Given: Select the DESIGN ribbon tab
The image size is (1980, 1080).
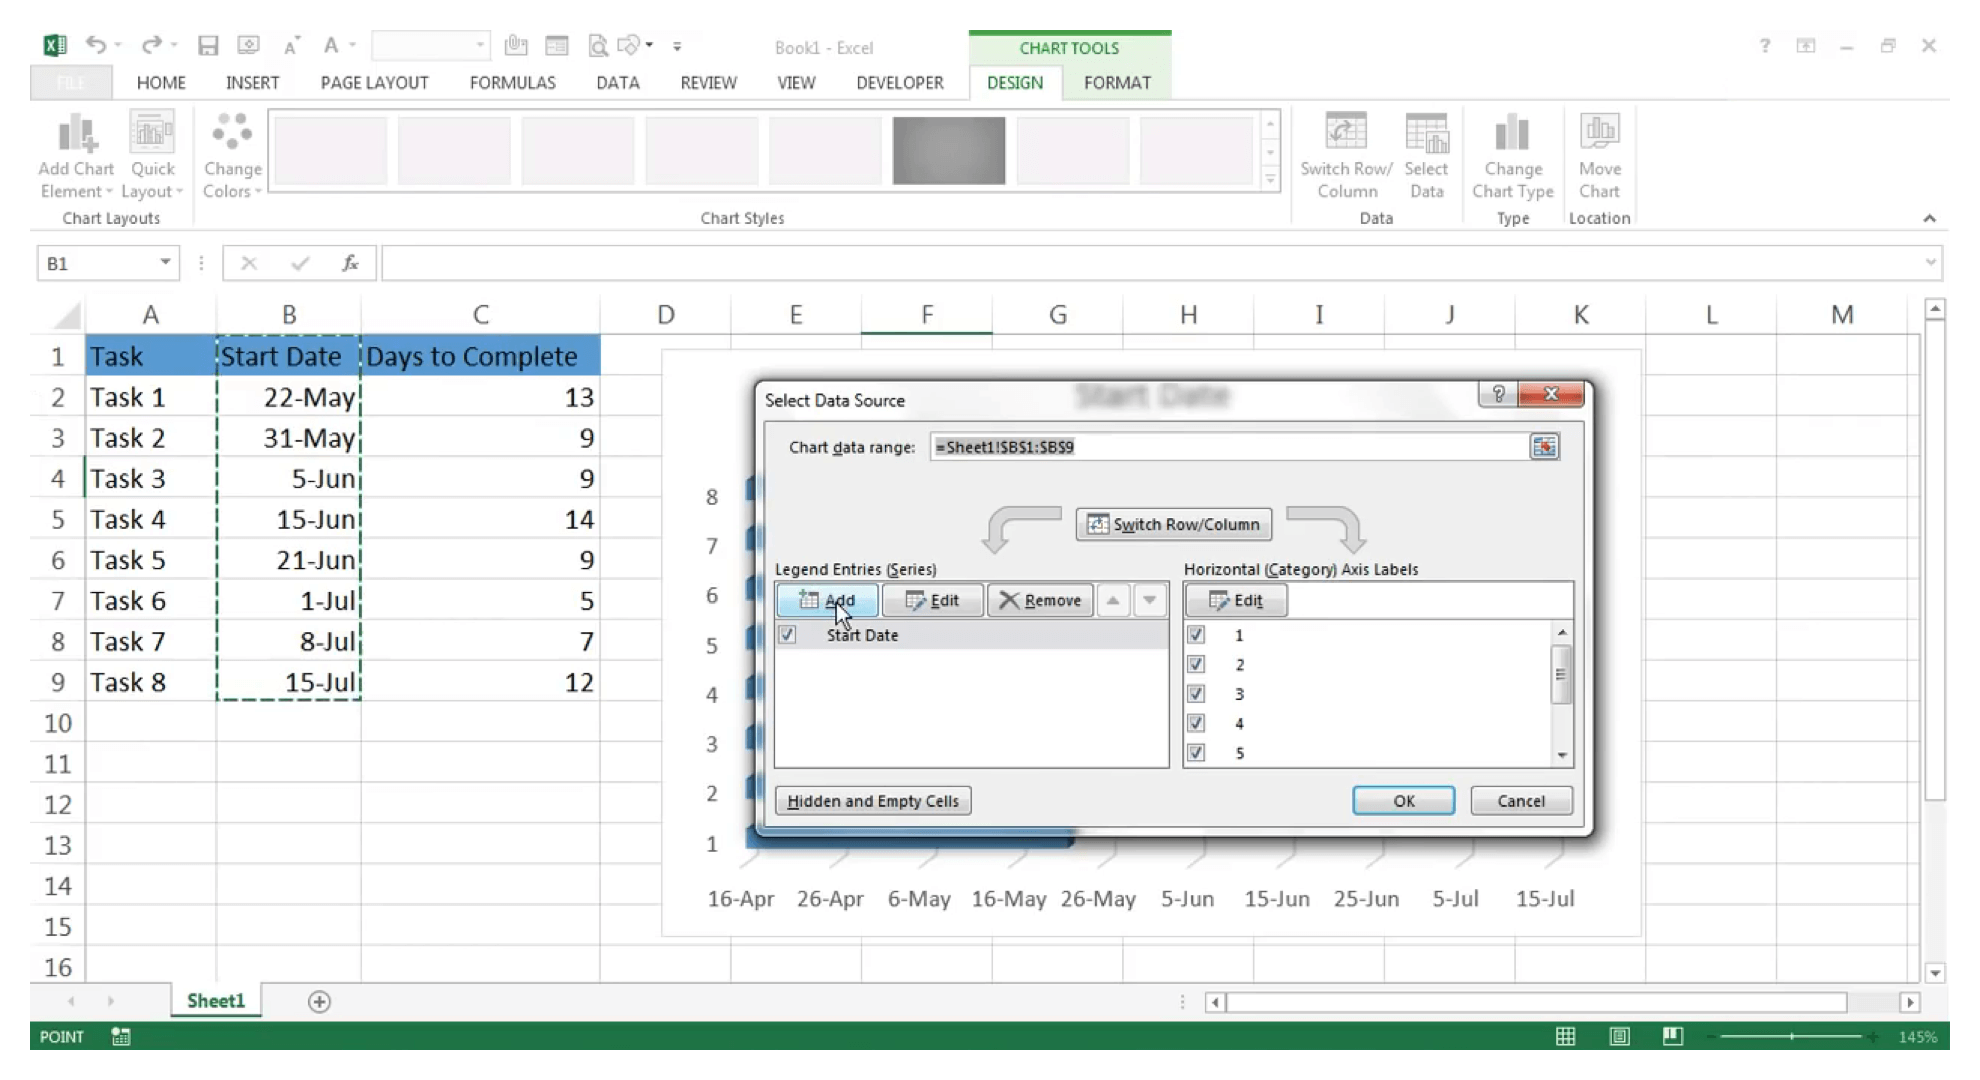Looking at the screenshot, I should pos(1015,82).
